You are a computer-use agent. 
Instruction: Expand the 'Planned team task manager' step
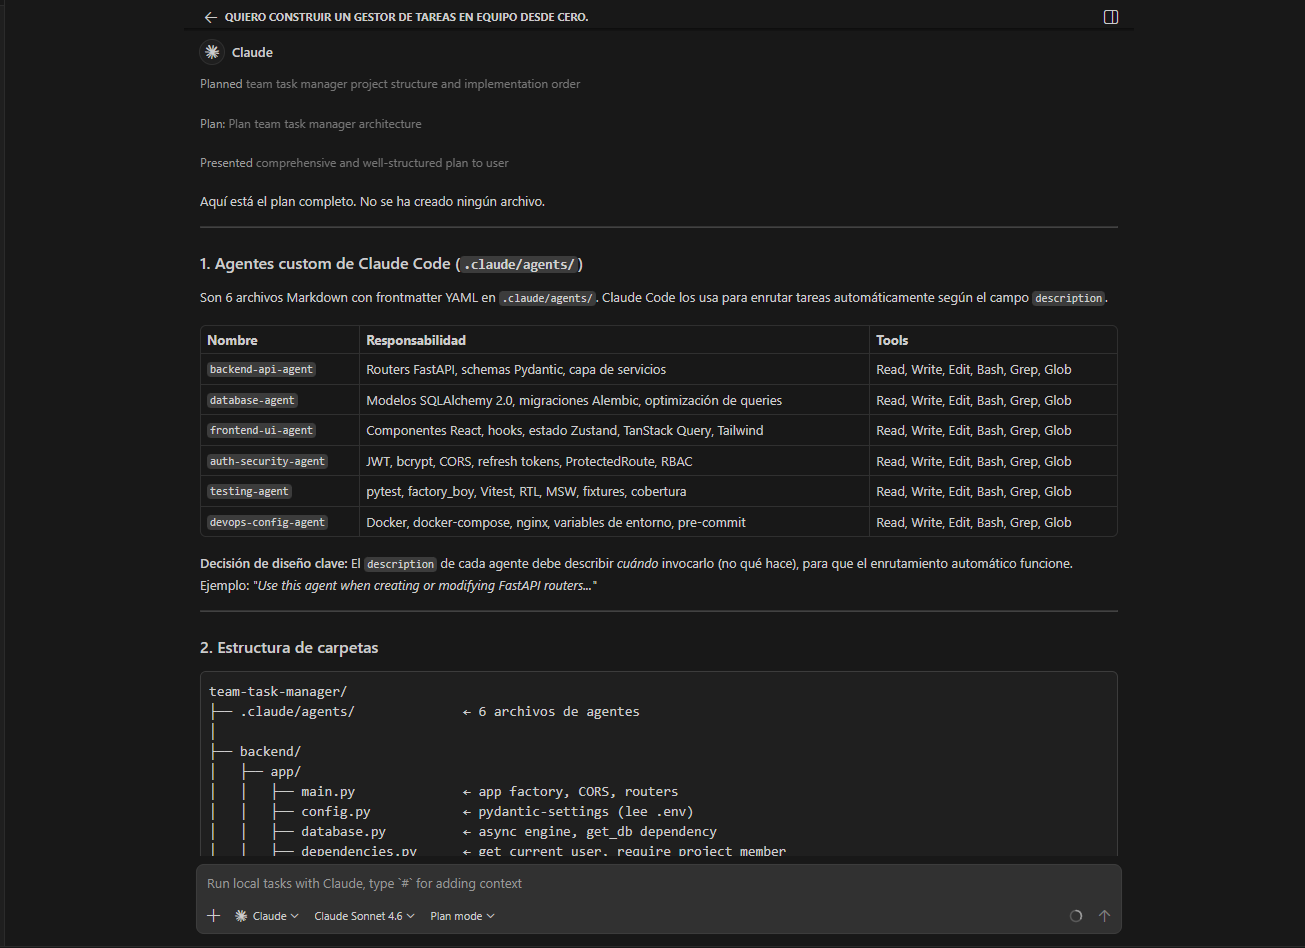390,84
